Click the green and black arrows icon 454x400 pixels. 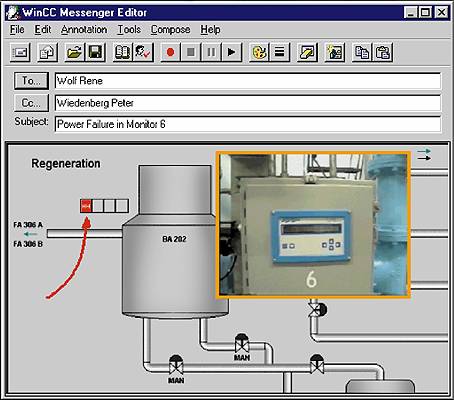pos(424,155)
